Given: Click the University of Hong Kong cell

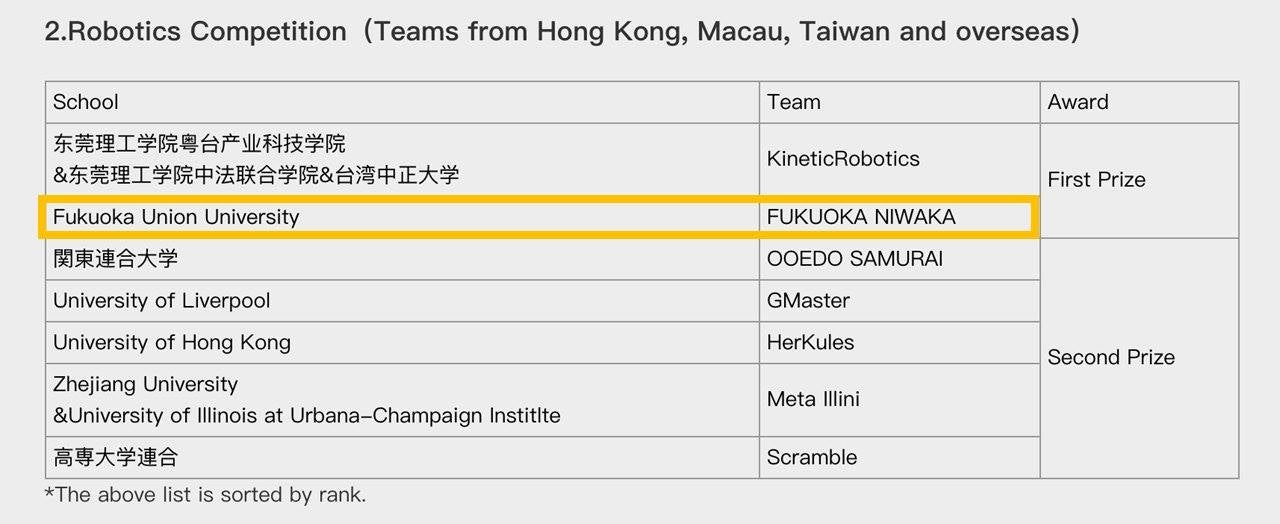Looking at the screenshot, I should (172, 343).
